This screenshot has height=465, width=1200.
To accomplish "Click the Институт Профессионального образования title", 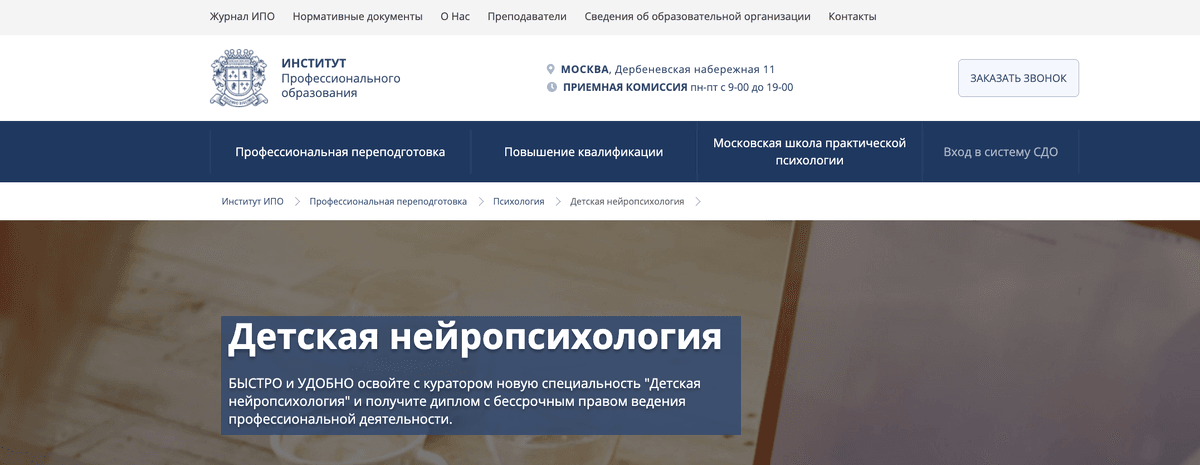I will [341, 78].
